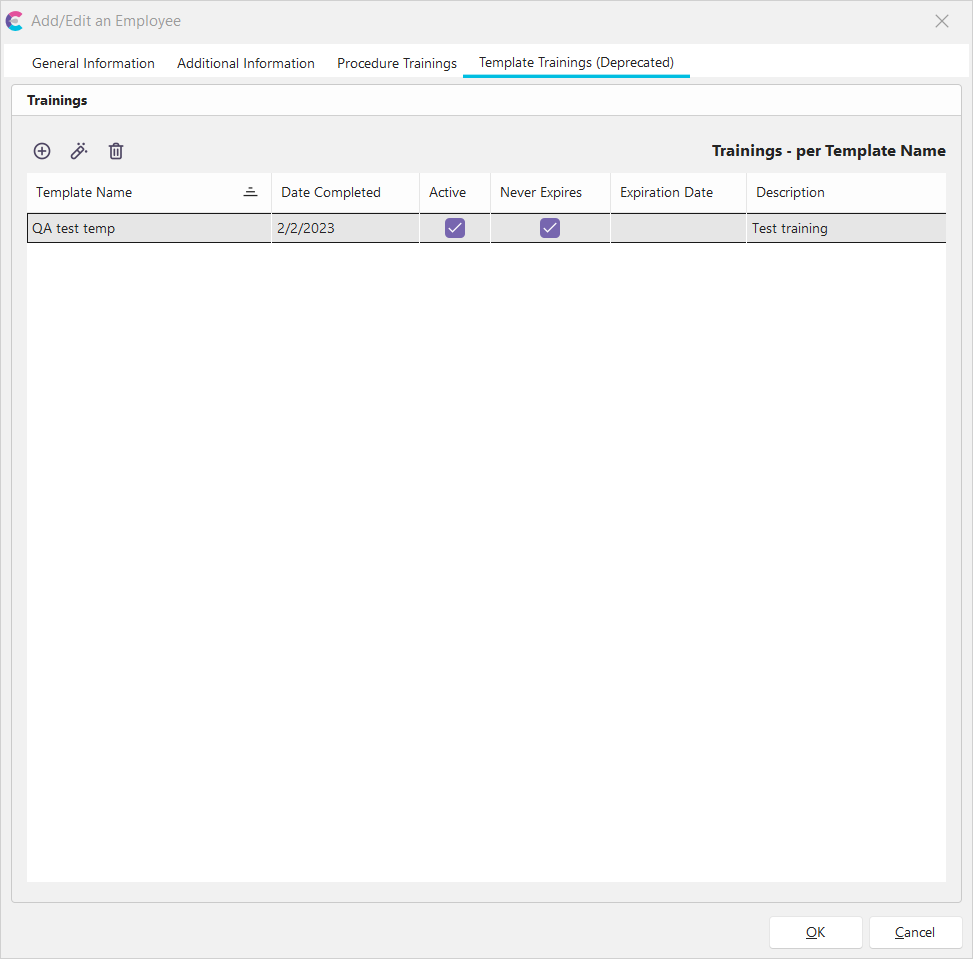Go to the Procedure Trainings tab
973x959 pixels.
[397, 63]
